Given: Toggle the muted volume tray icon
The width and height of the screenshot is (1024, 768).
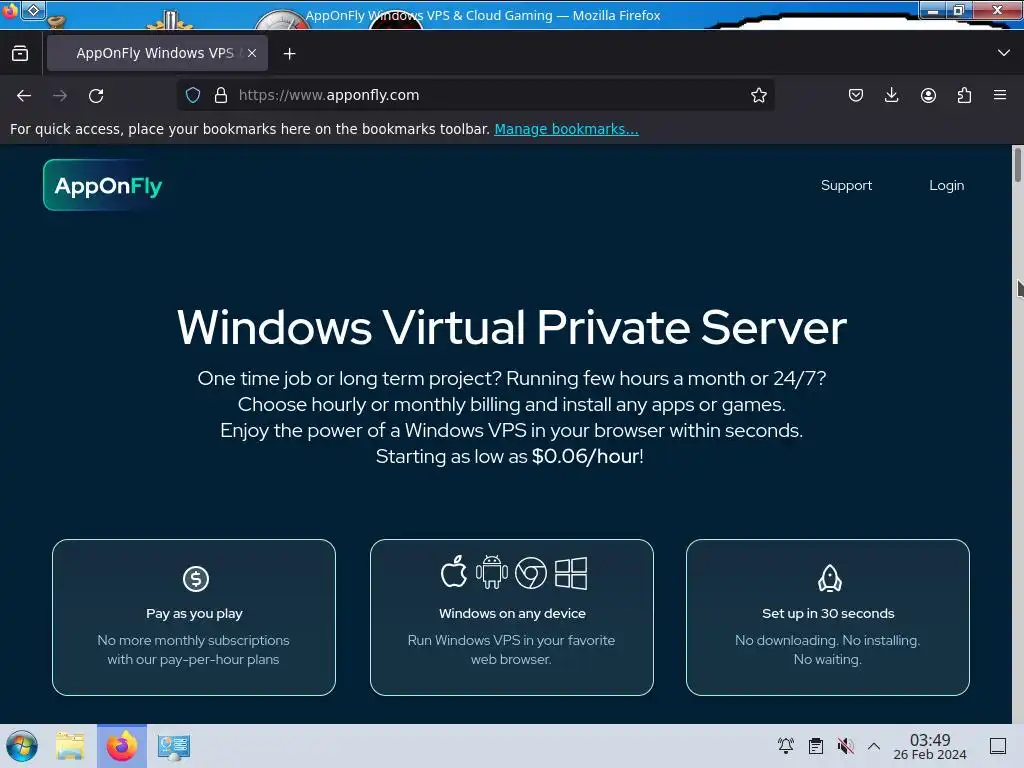Looking at the screenshot, I should coord(846,746).
